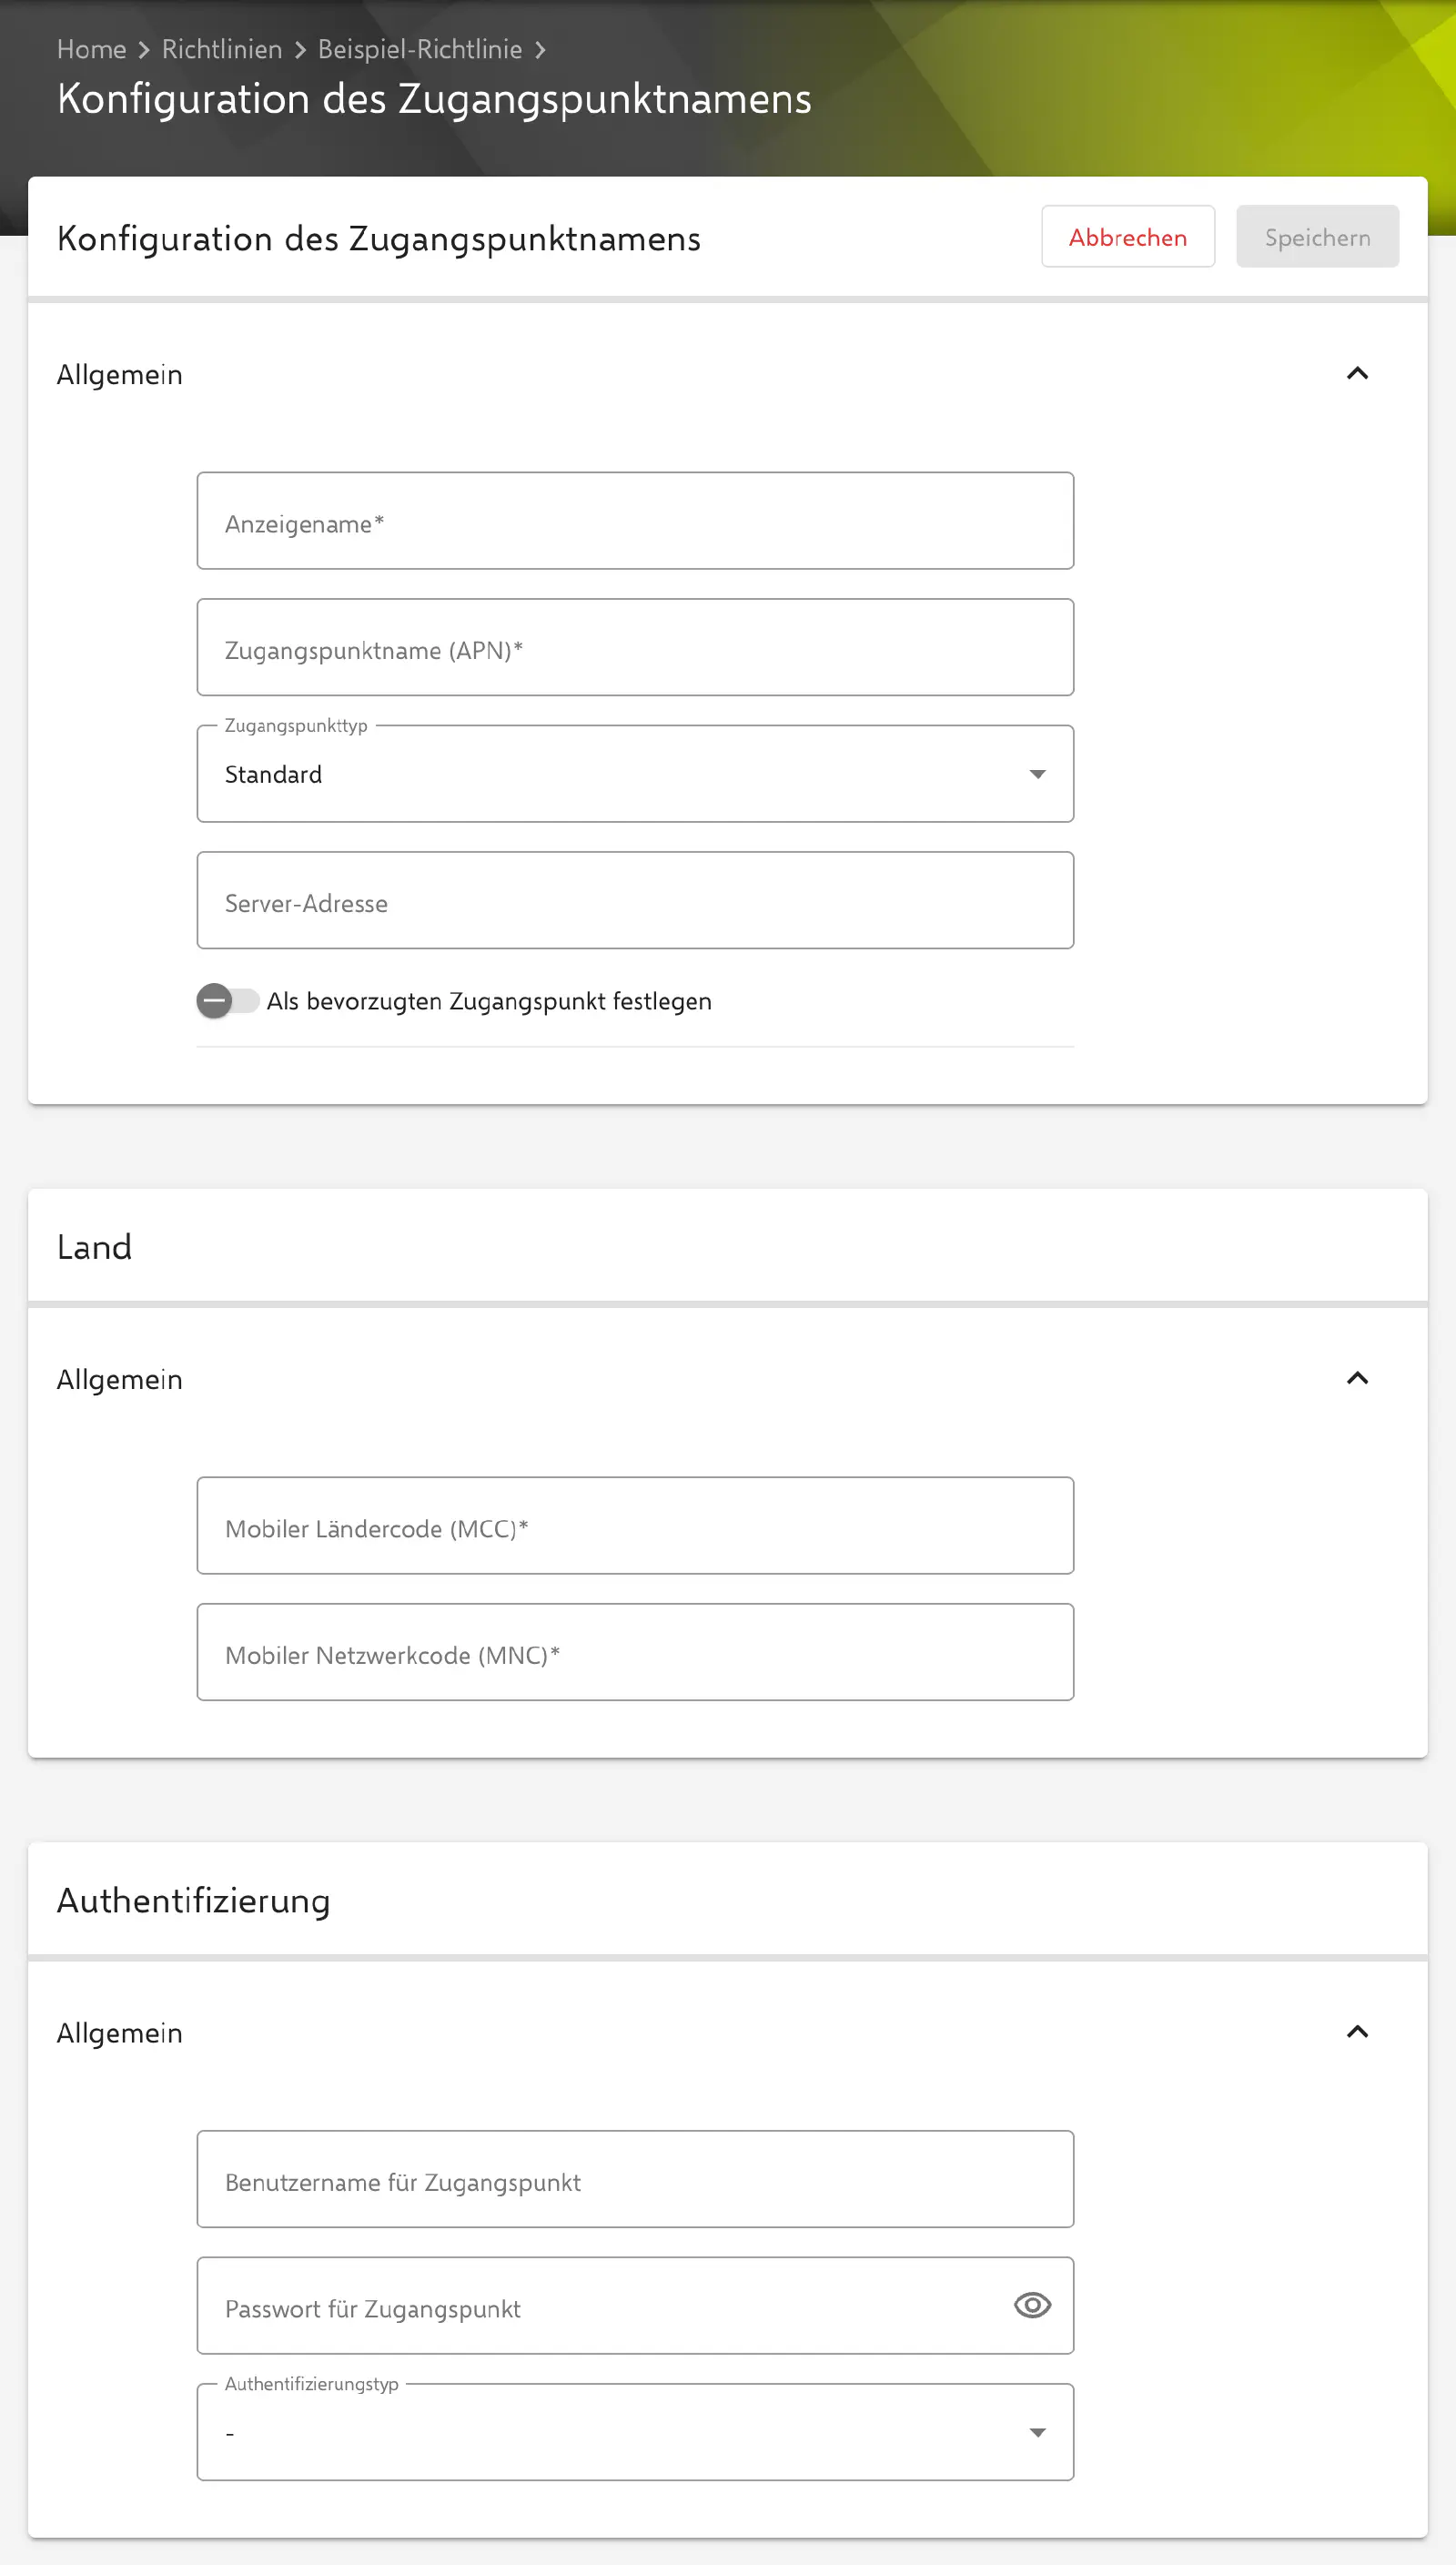
Task: Open the Authentifizierungstyp dropdown
Action: pos(635,2433)
